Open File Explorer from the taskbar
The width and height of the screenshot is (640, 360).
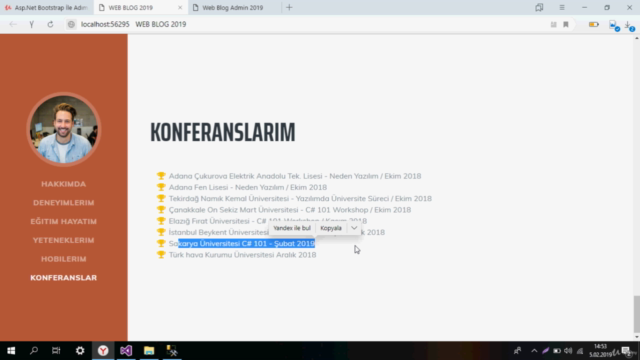point(149,351)
